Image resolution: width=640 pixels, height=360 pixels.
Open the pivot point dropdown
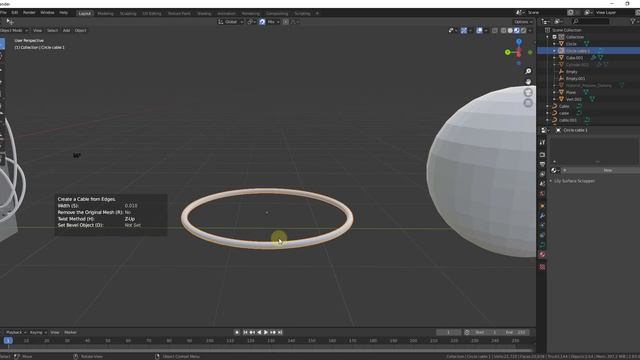pos(251,22)
